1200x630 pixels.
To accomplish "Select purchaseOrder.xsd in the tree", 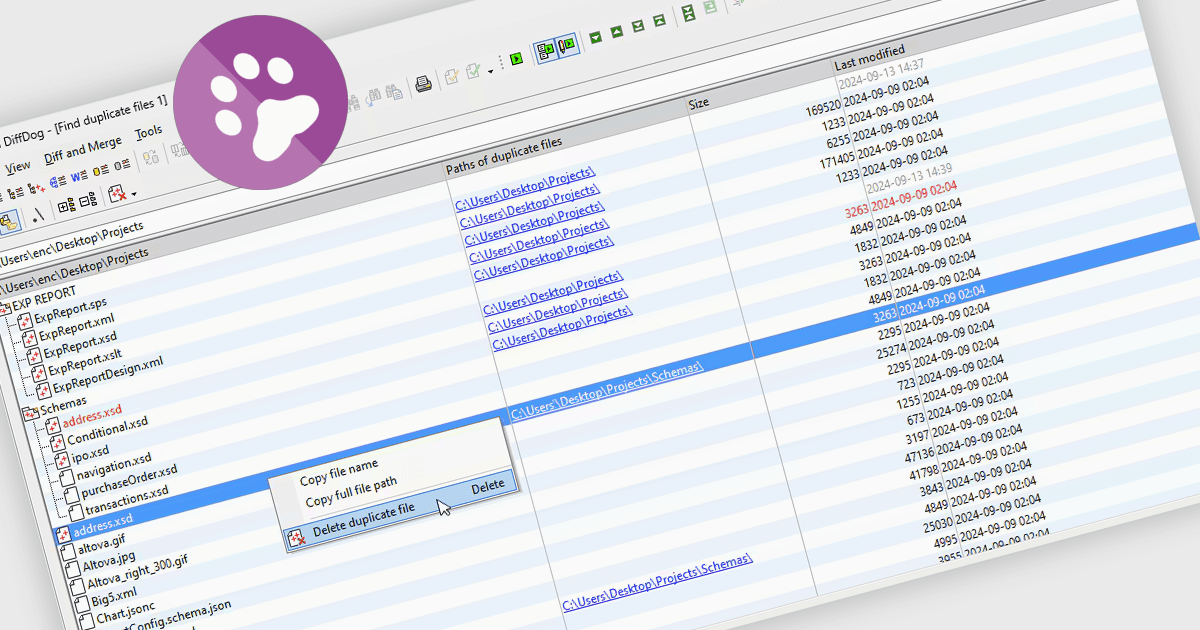I will click(x=129, y=482).
